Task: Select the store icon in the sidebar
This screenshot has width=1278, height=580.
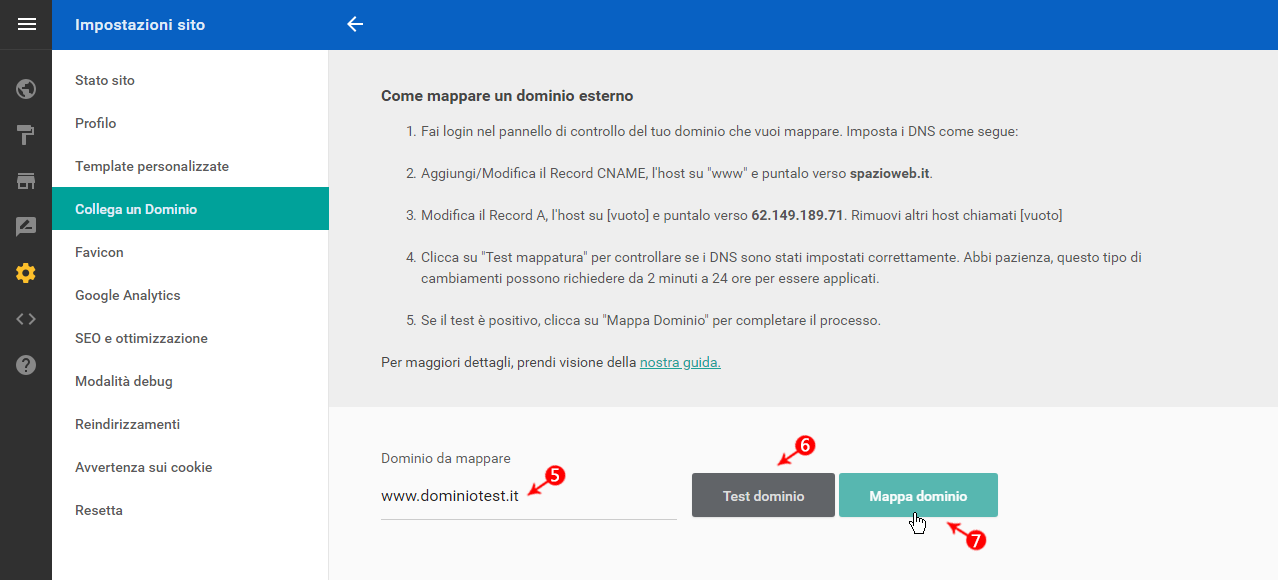Action: pos(26,181)
